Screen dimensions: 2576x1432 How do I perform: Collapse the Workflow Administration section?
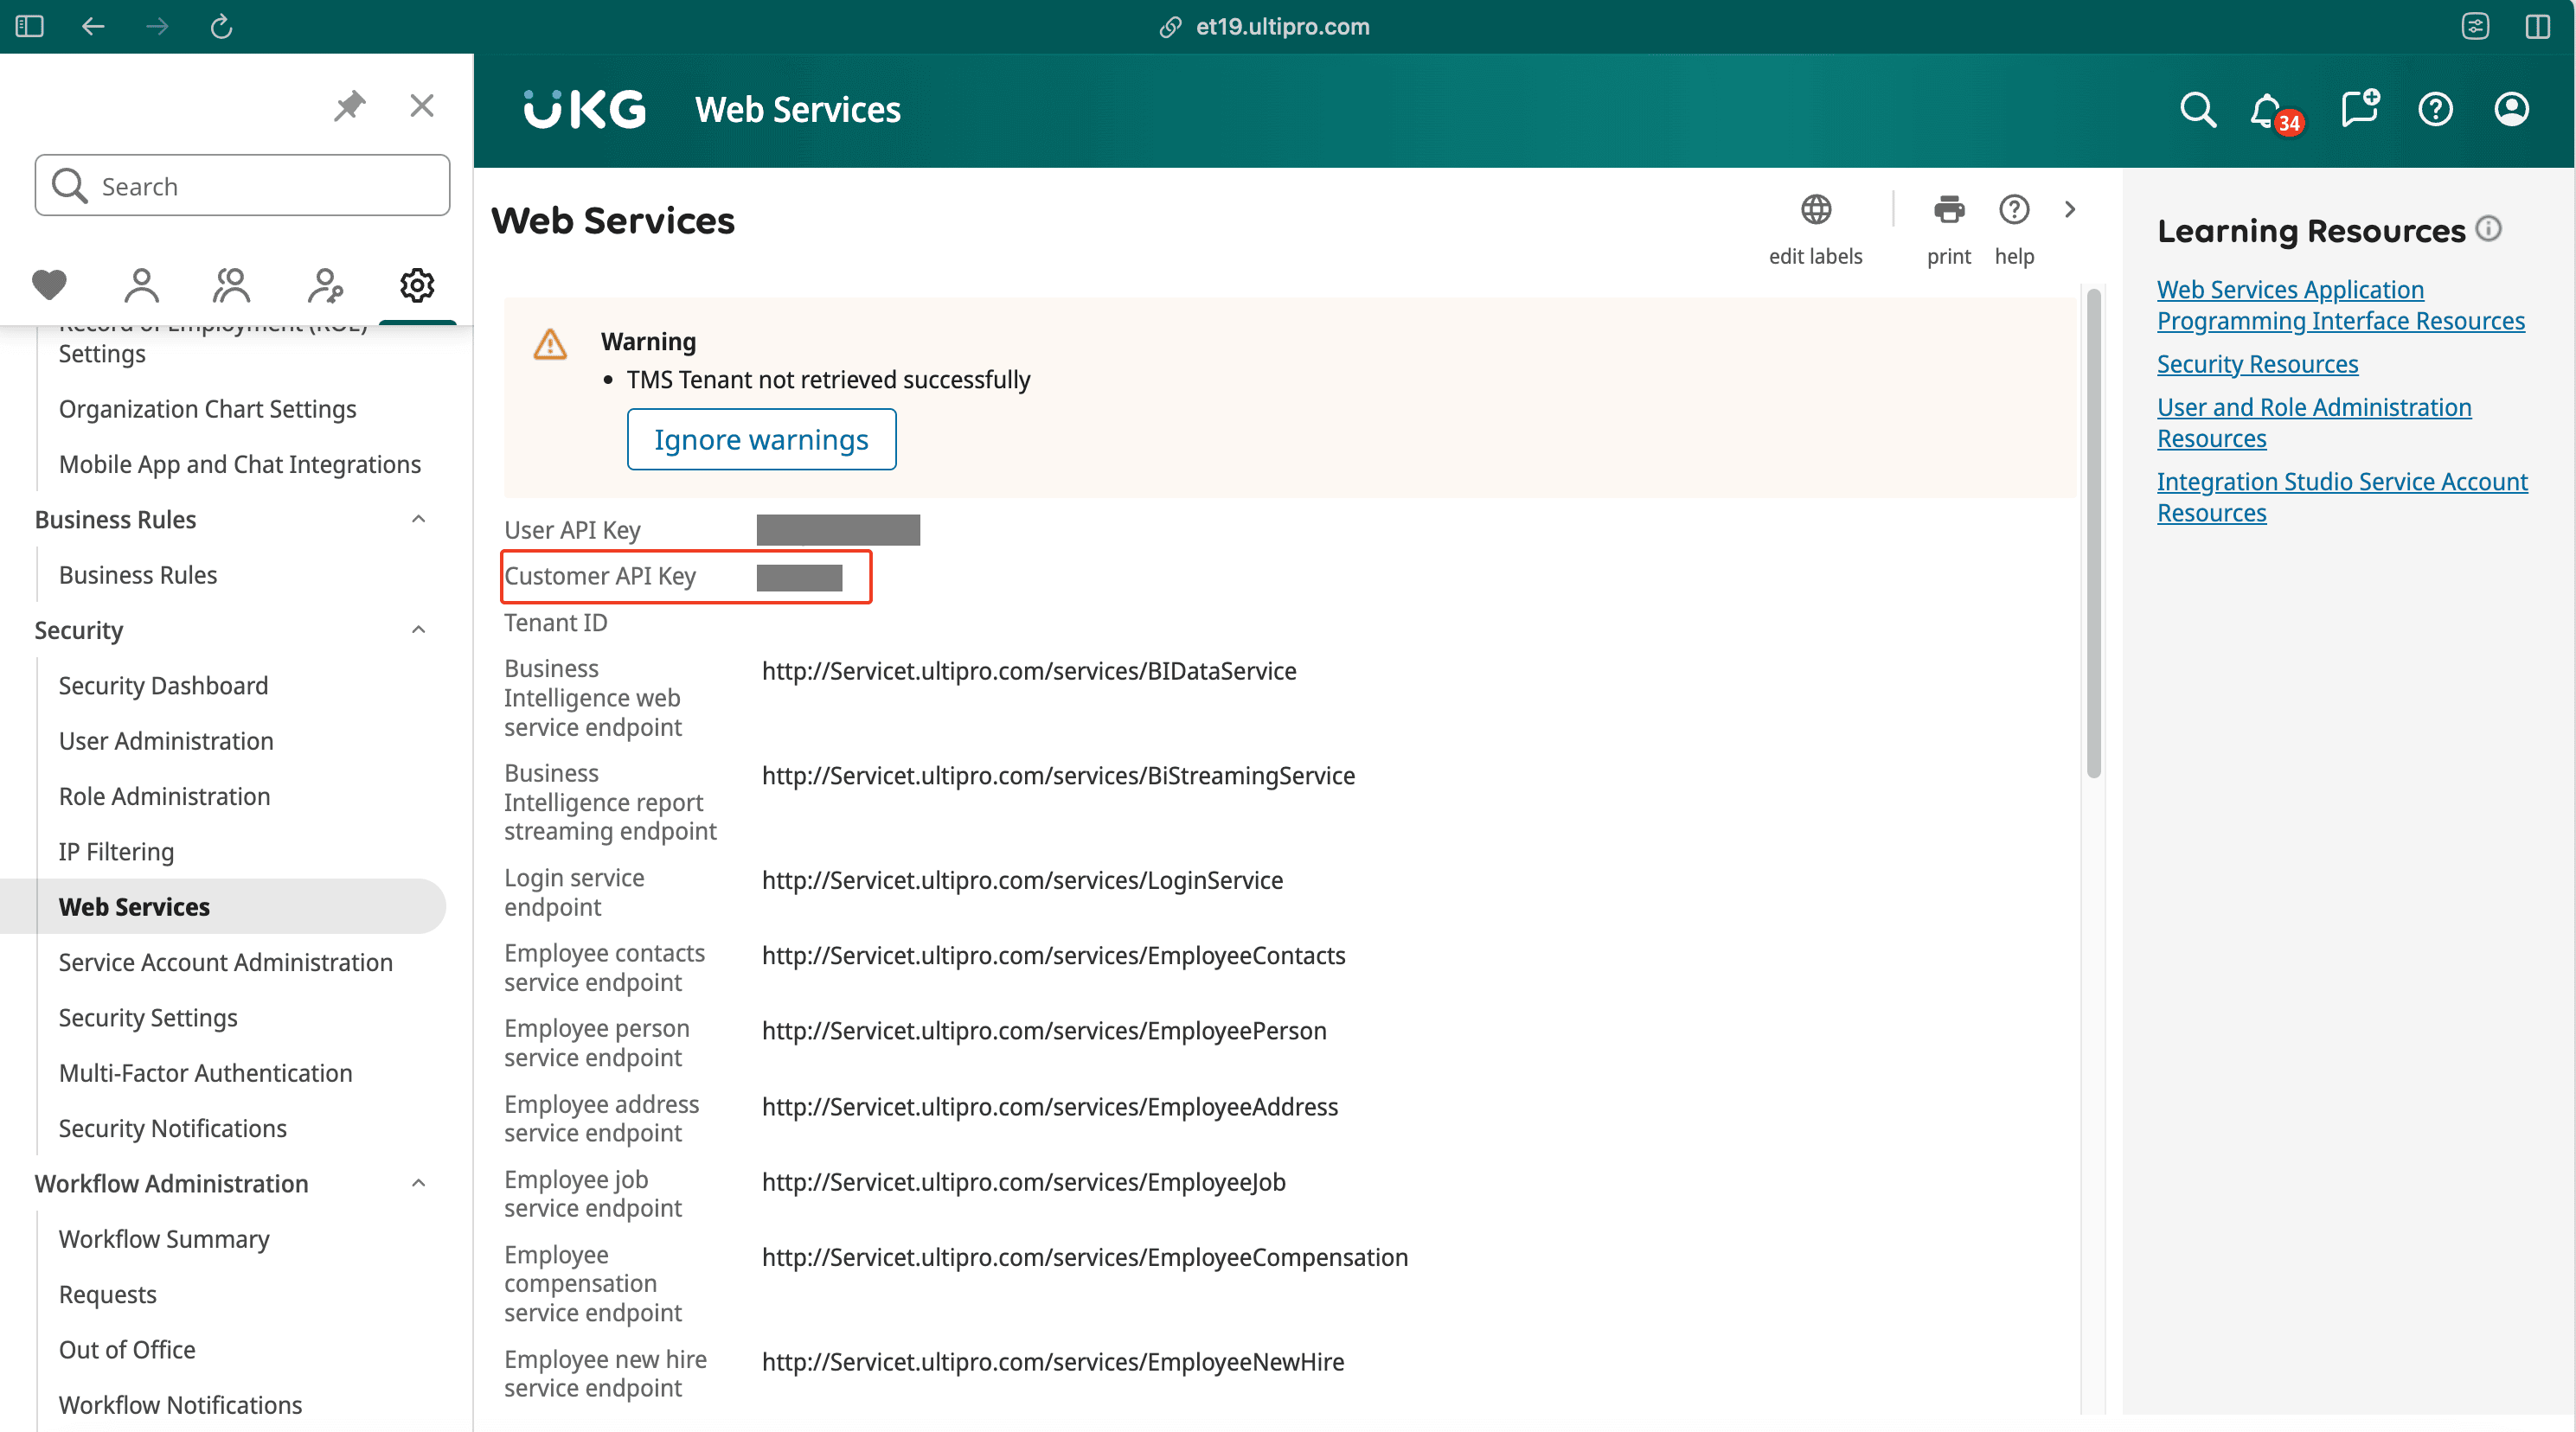418,1181
